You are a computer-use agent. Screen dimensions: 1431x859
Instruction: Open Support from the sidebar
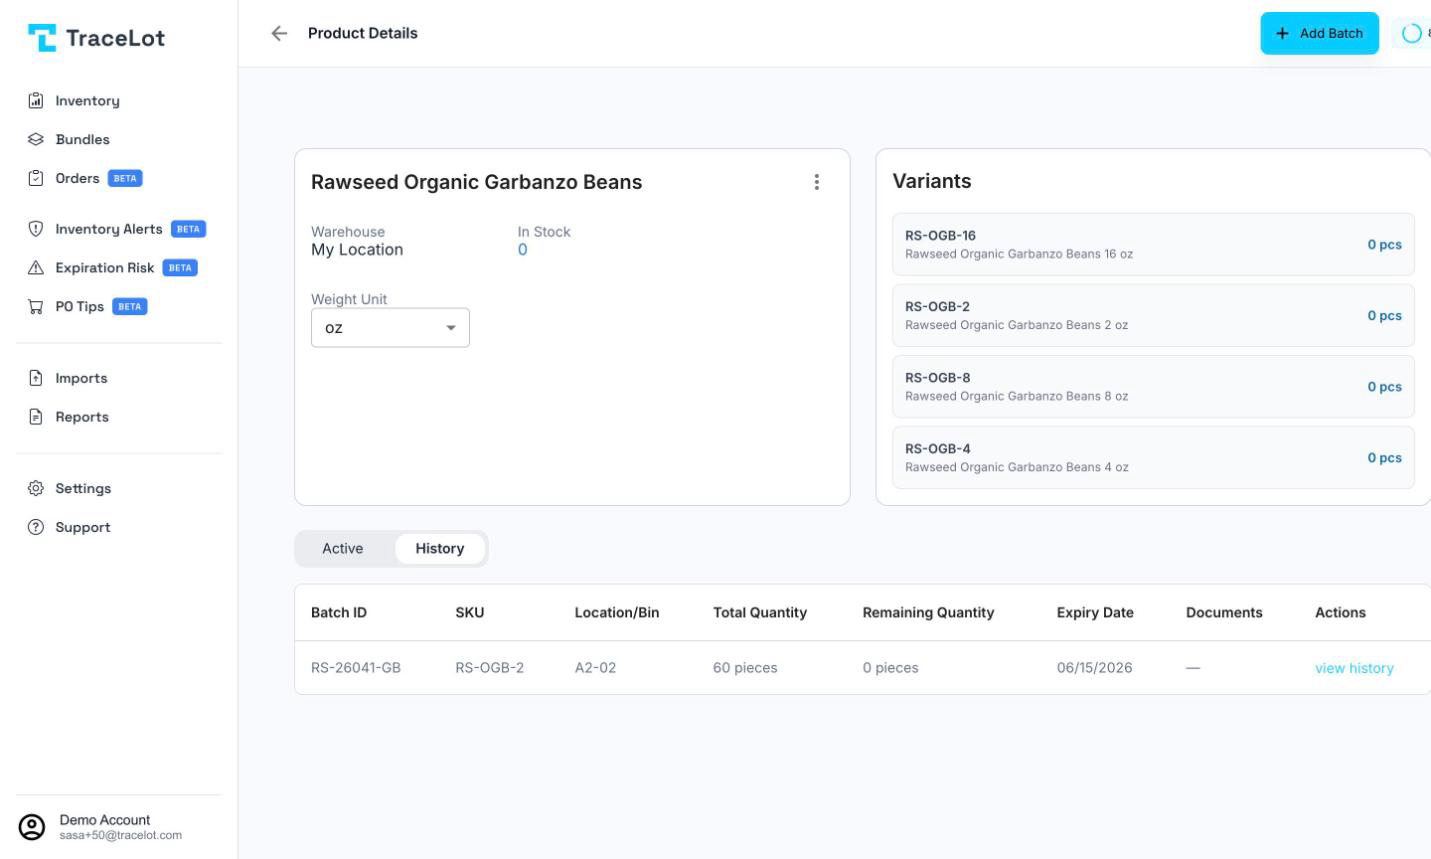click(x=83, y=528)
